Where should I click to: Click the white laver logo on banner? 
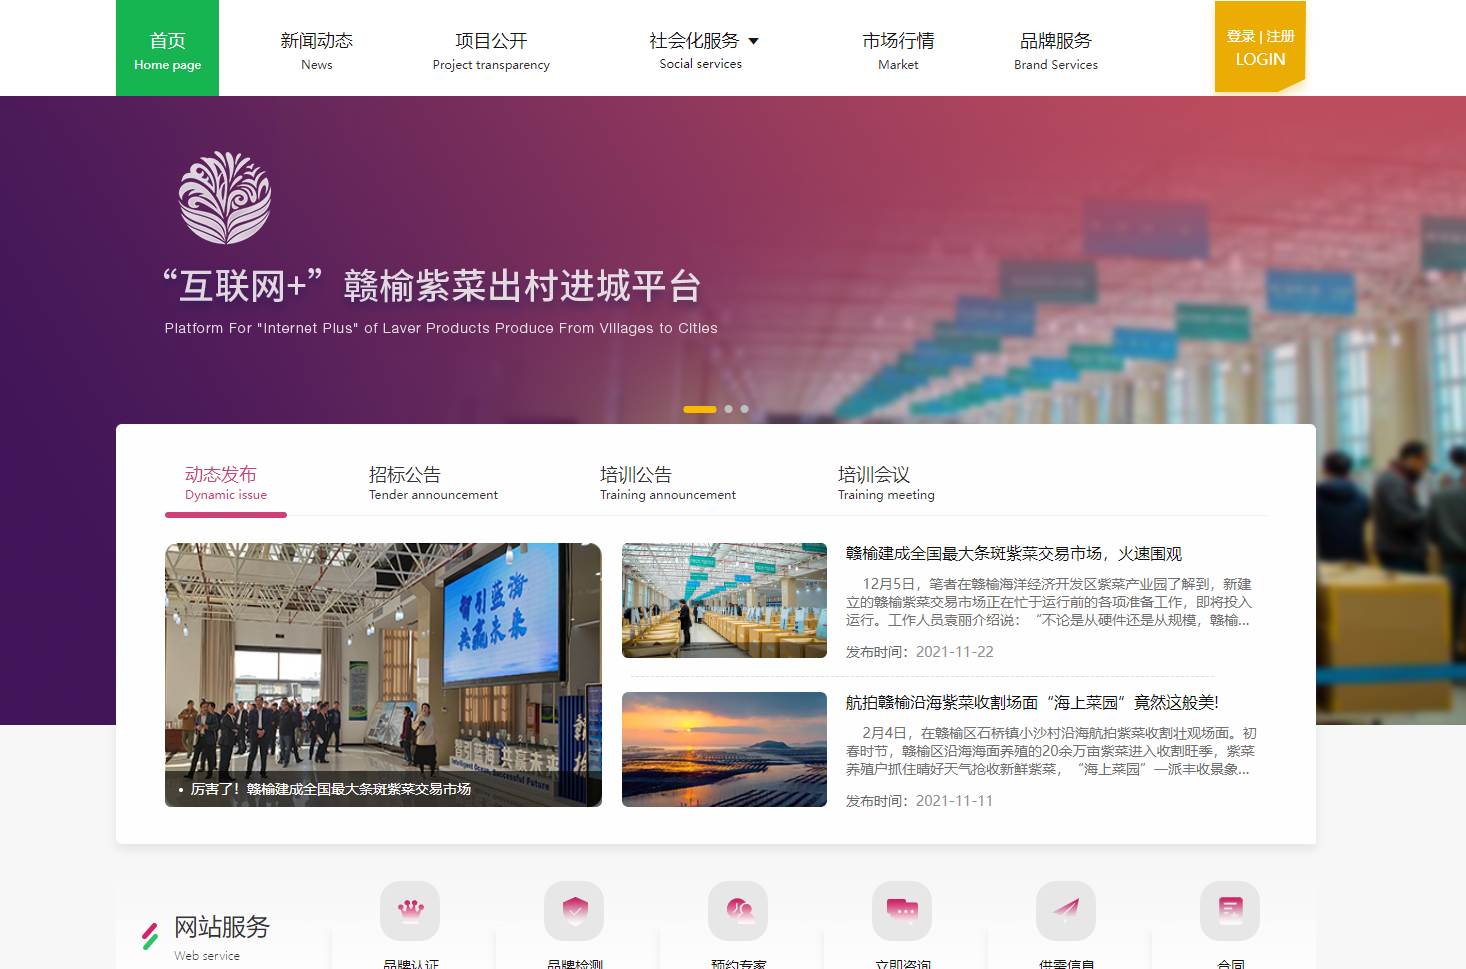(x=225, y=198)
